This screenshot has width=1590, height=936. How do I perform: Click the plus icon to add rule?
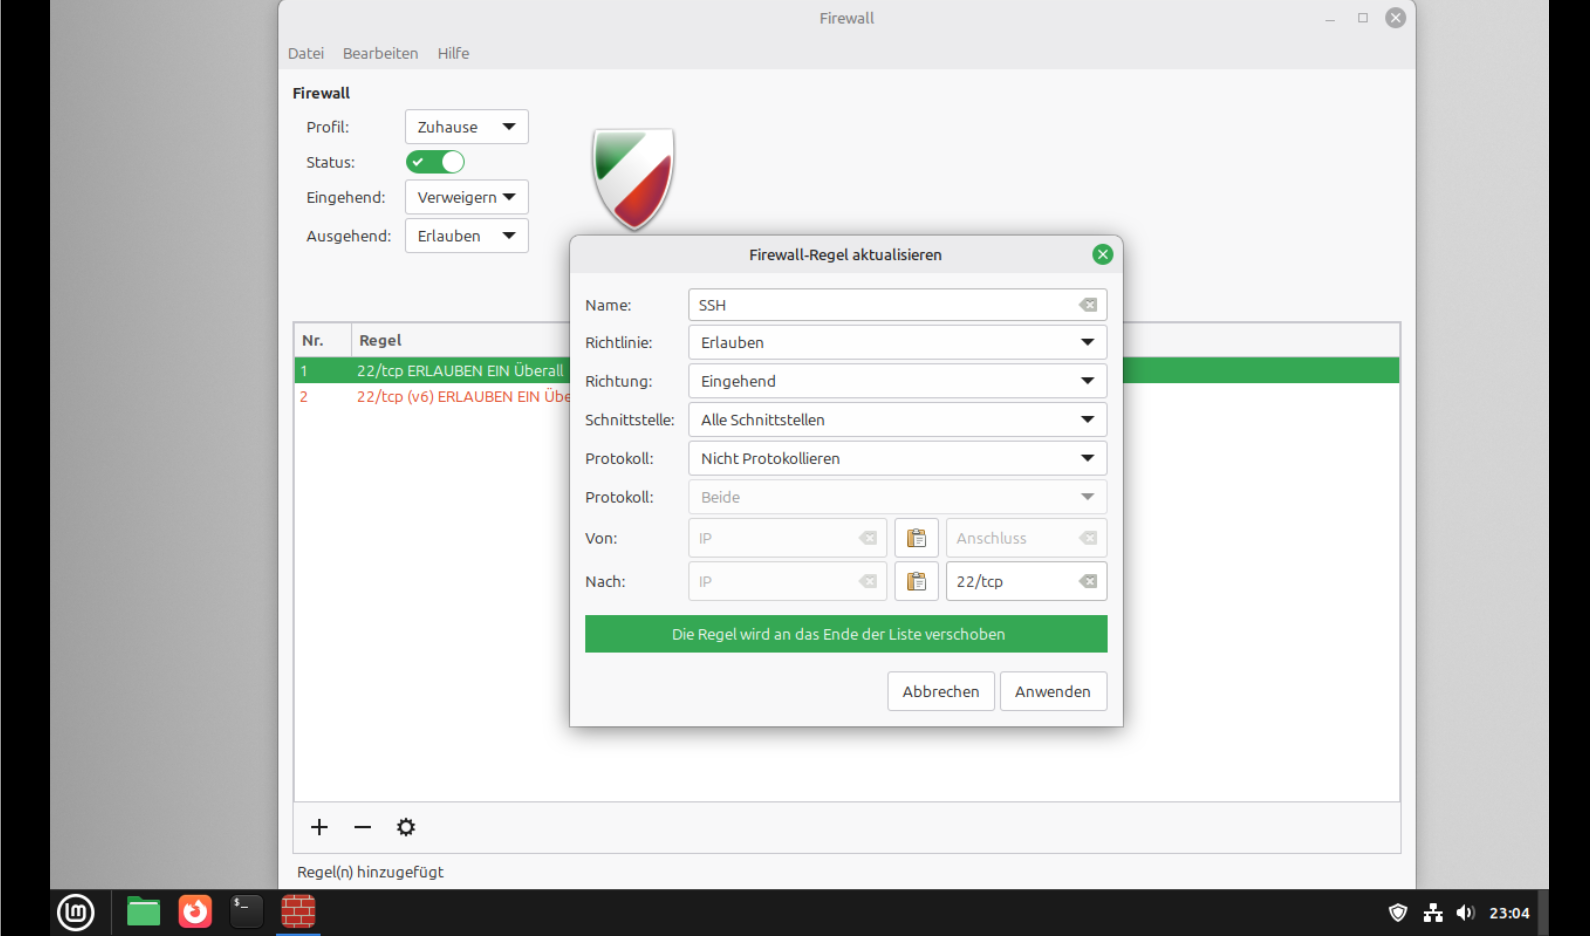point(319,827)
